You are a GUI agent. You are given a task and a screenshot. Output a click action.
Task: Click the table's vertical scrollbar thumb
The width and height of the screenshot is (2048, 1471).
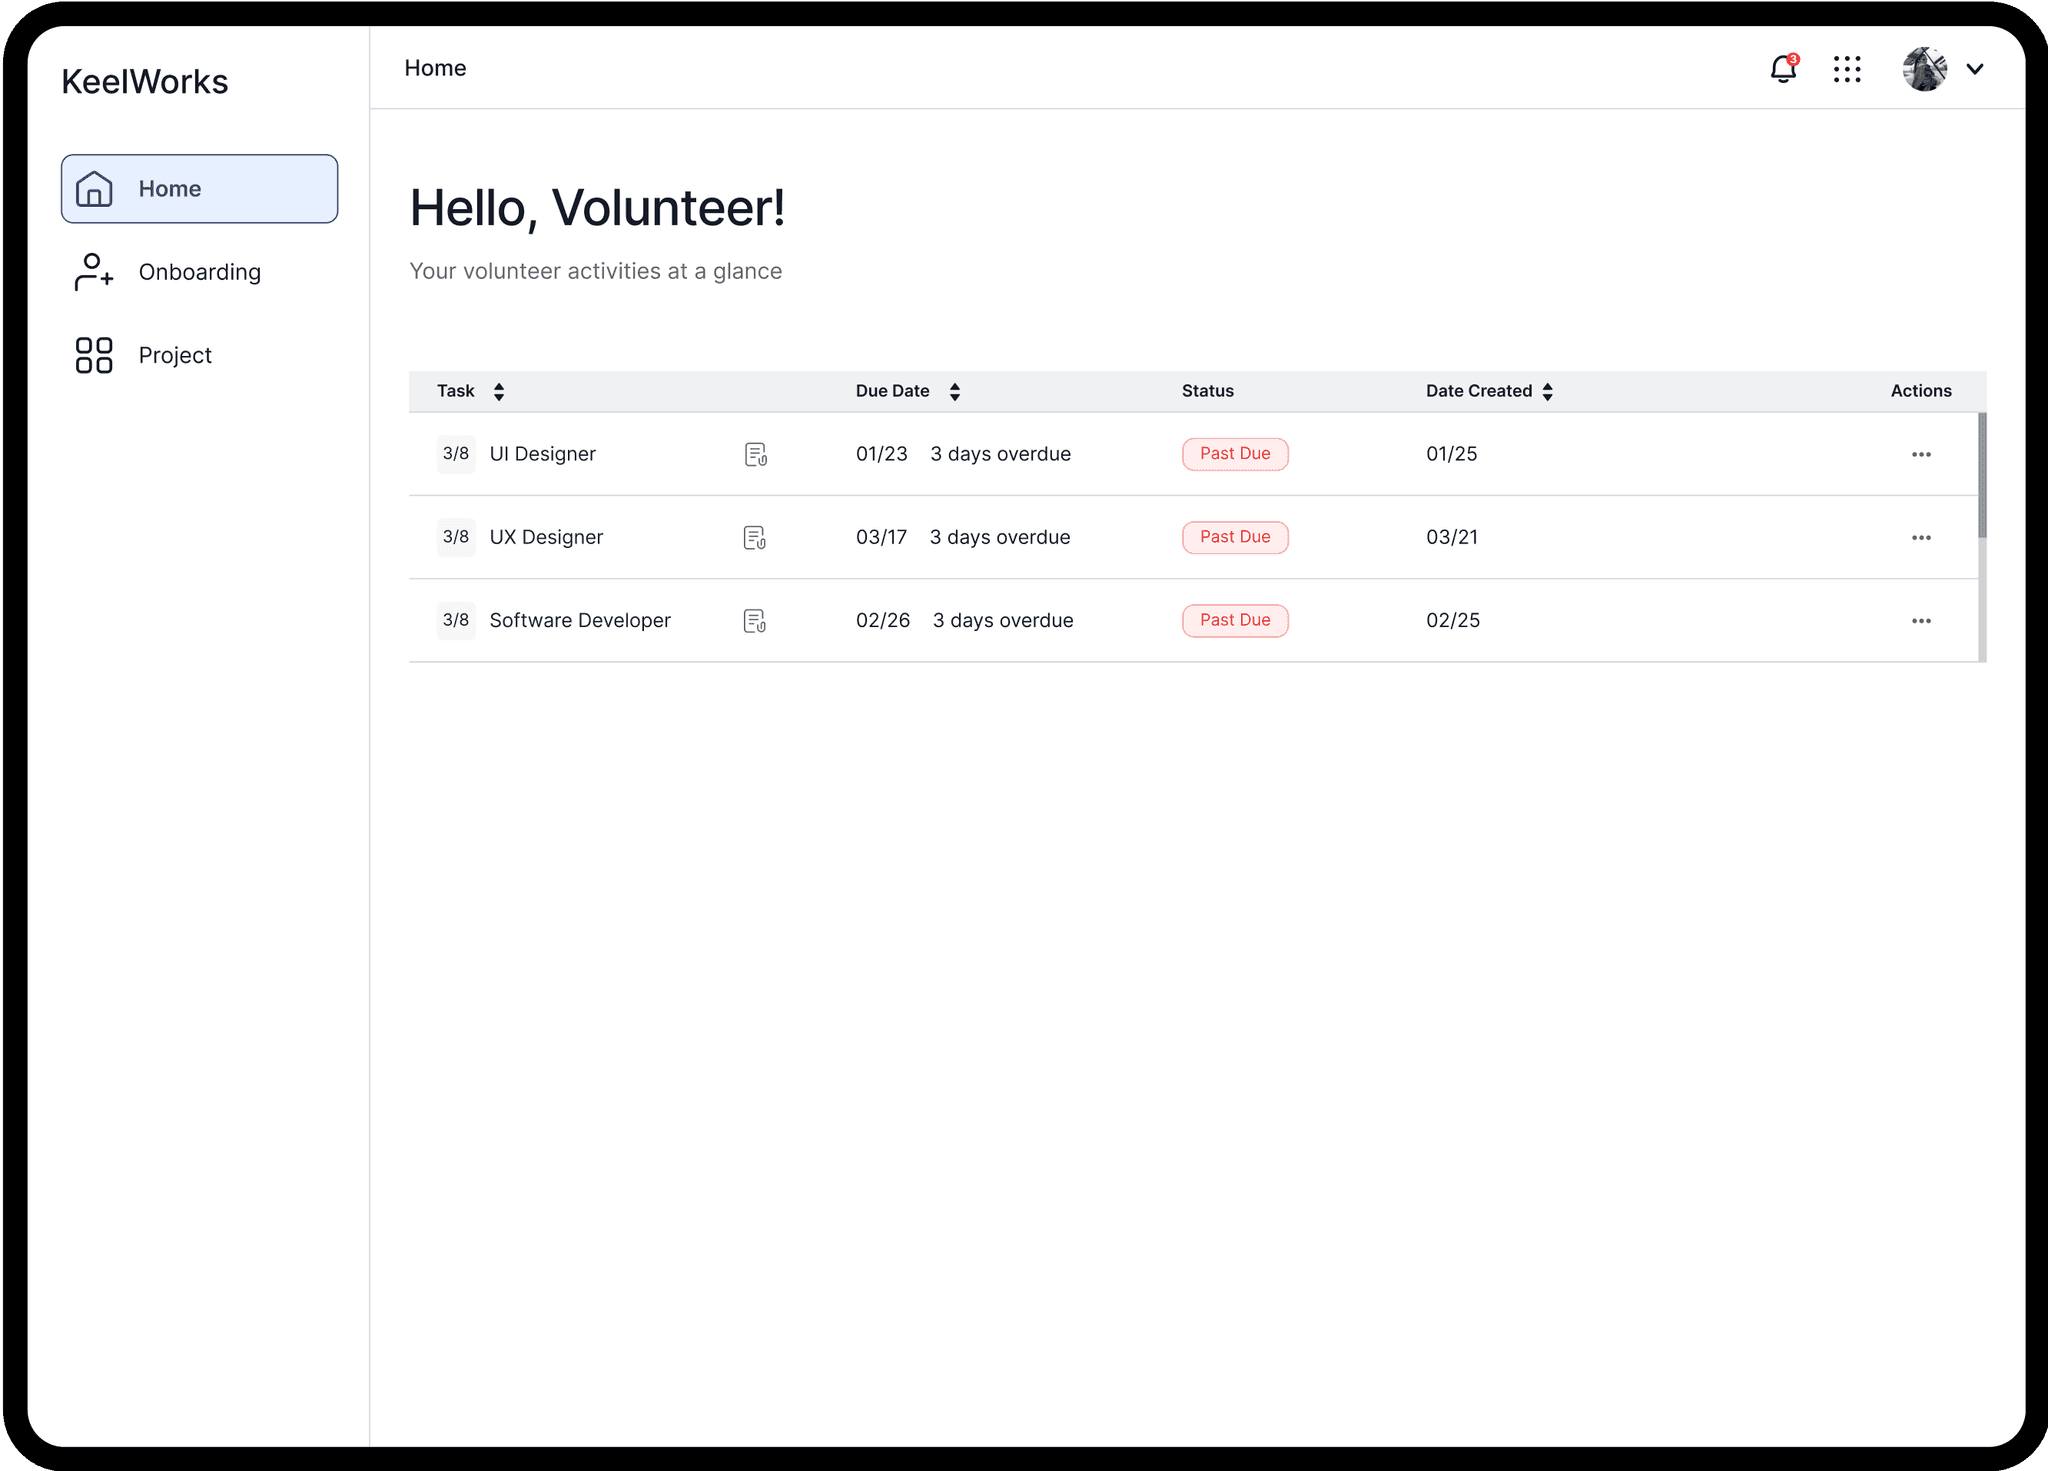pyautogui.click(x=1982, y=475)
